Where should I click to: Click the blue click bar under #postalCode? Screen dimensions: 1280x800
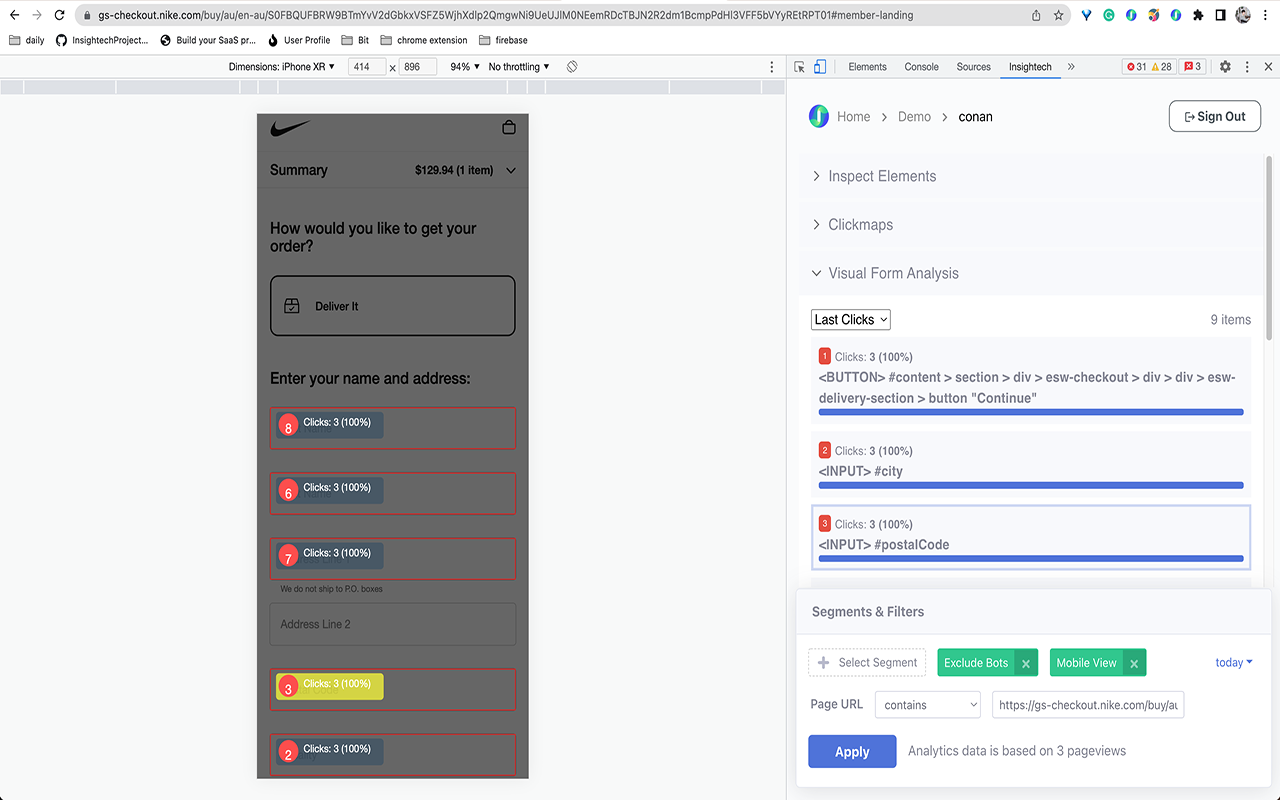1030,560
